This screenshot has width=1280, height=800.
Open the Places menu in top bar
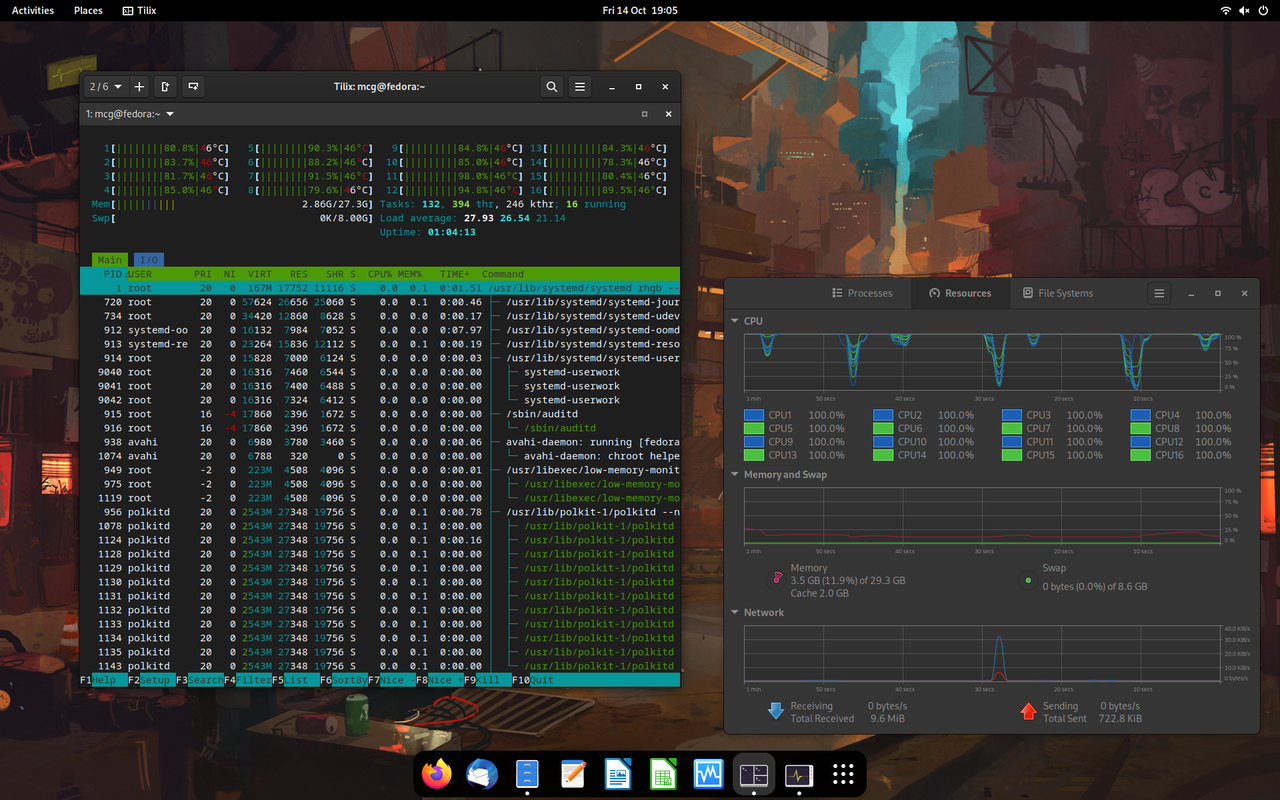pos(88,10)
